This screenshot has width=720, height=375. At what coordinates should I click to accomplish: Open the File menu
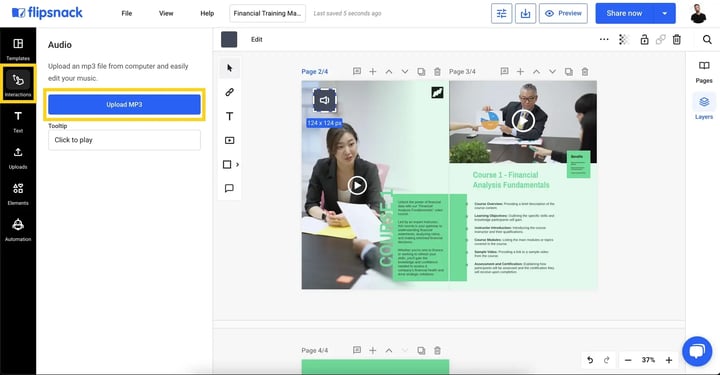127,13
